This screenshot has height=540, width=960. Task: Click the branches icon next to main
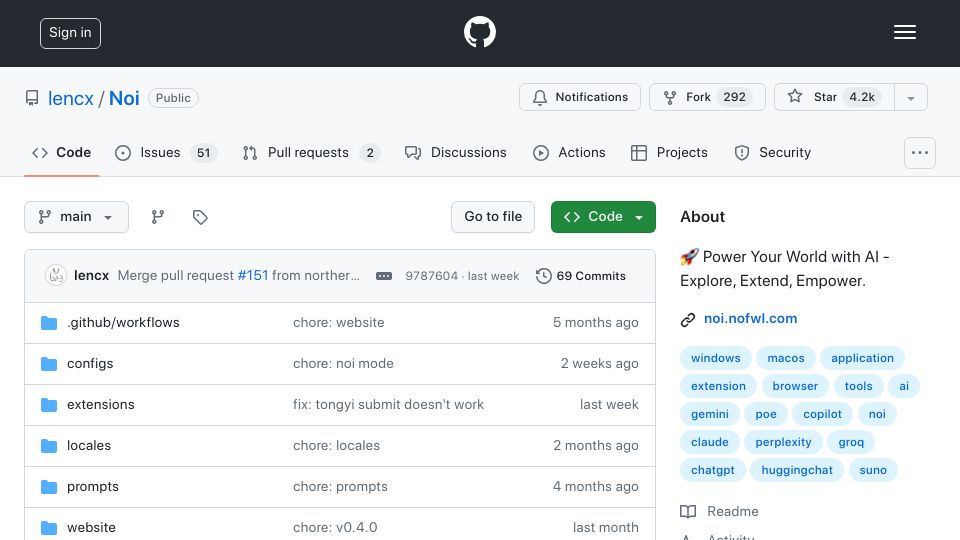coord(158,217)
